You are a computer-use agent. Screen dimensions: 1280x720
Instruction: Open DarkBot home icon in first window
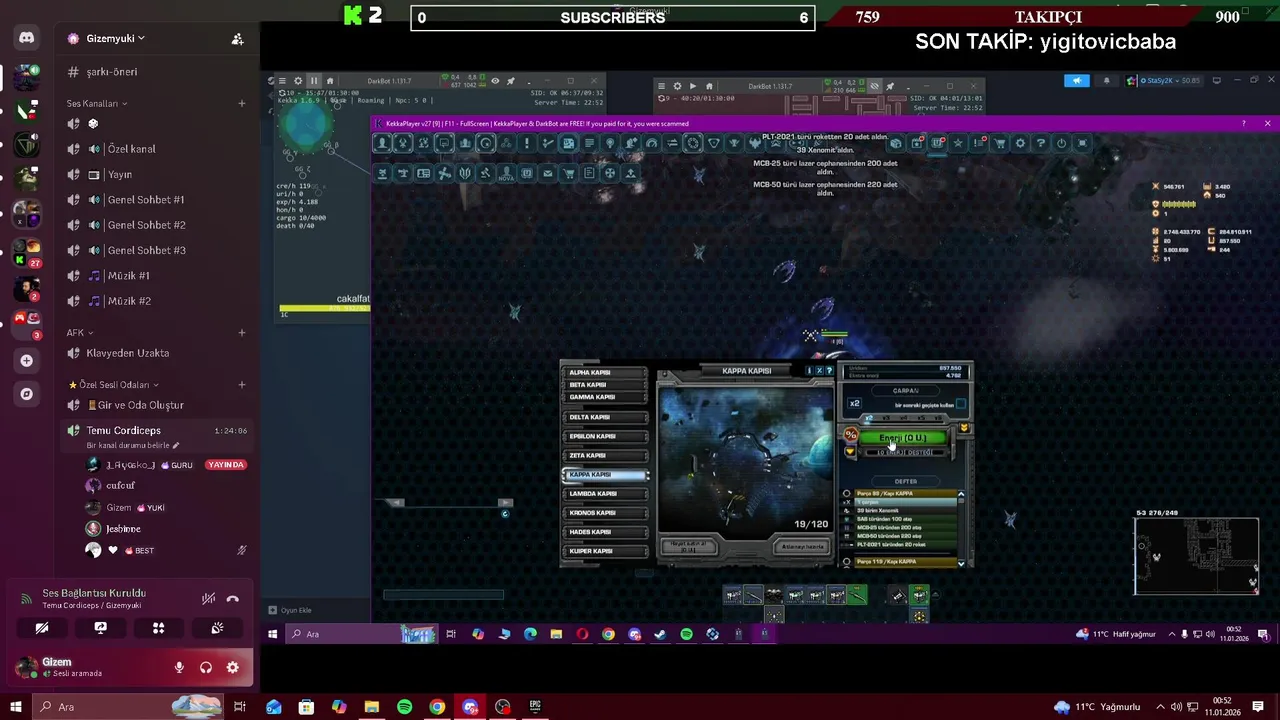(x=330, y=81)
